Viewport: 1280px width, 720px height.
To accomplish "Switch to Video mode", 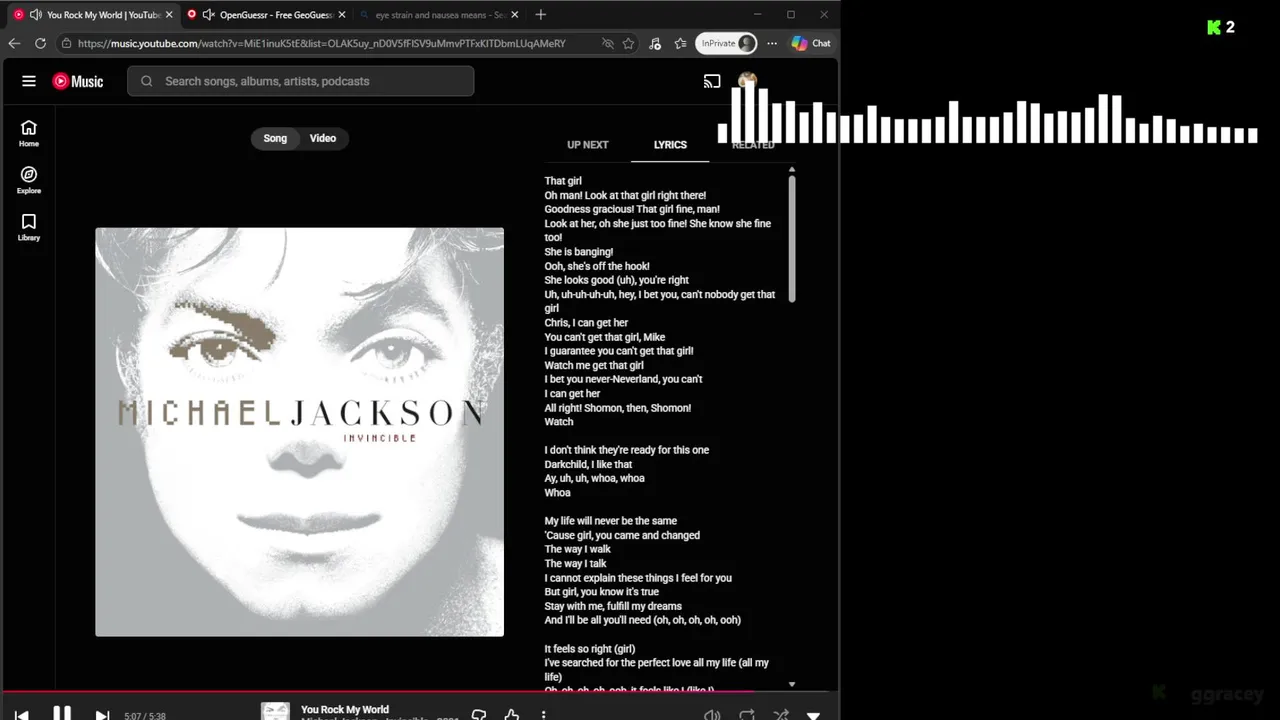I will pos(323,138).
